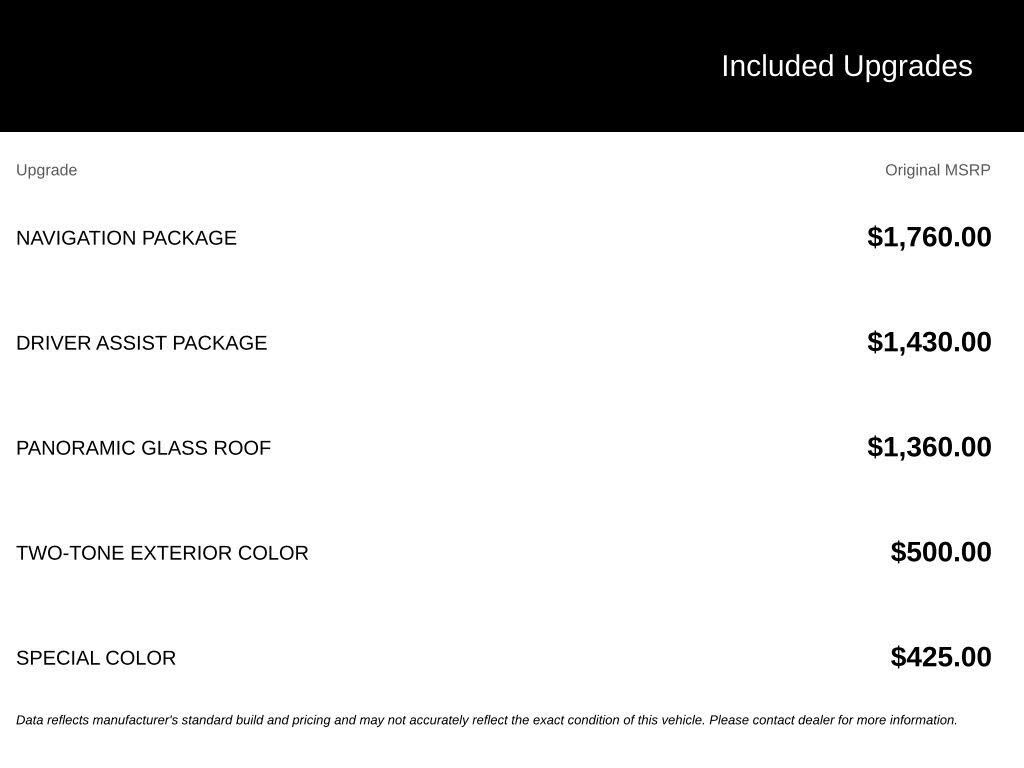Screen dimensions: 1024x768
Task: Click the SPECIAL COLOR upgrade label
Action: coord(96,658)
